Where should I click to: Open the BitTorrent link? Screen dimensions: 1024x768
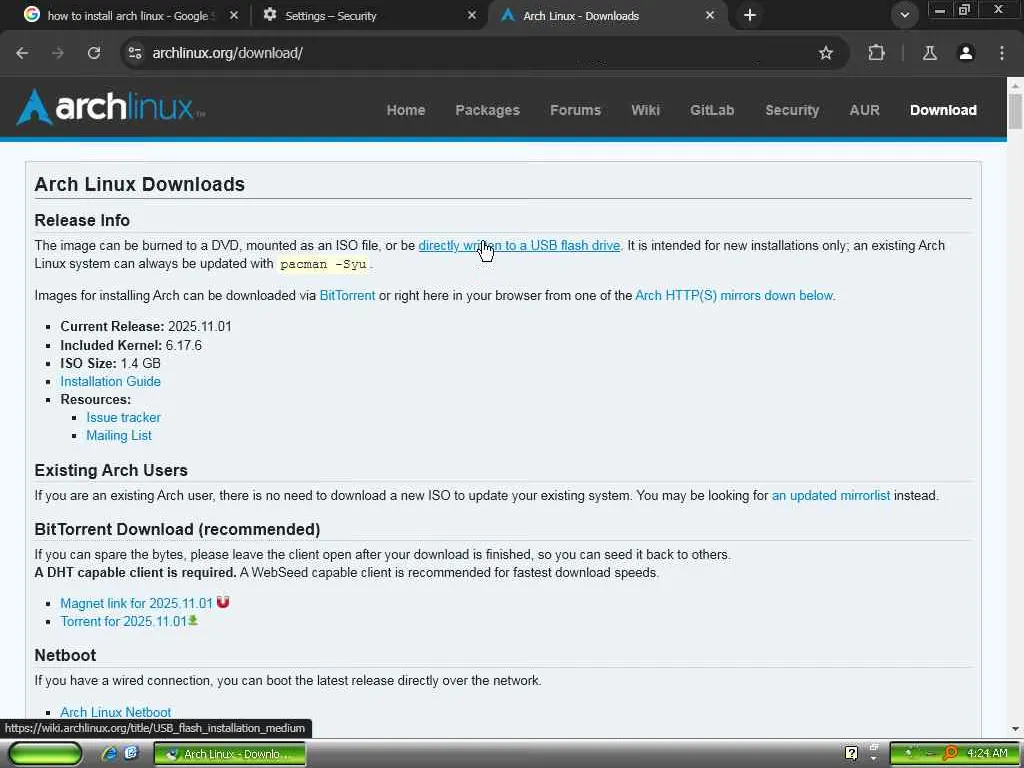pyautogui.click(x=347, y=295)
